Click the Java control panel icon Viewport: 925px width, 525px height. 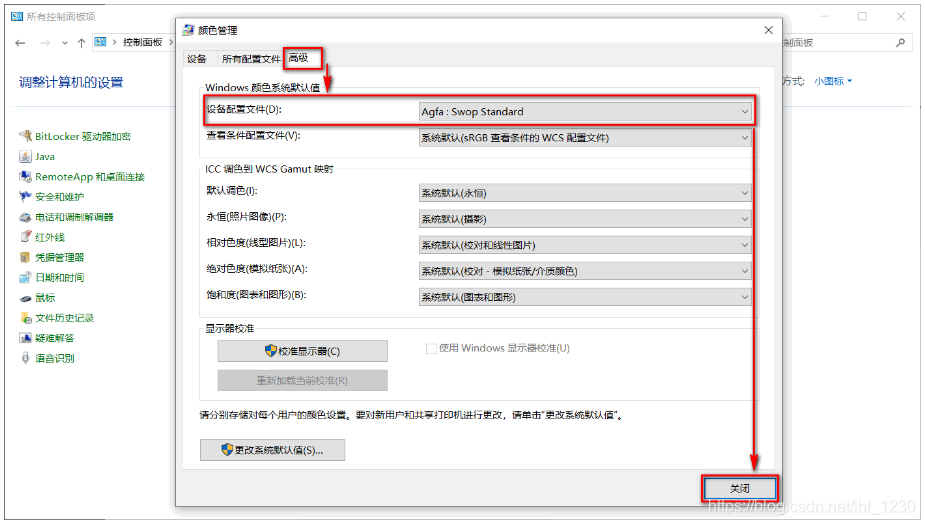pos(25,156)
